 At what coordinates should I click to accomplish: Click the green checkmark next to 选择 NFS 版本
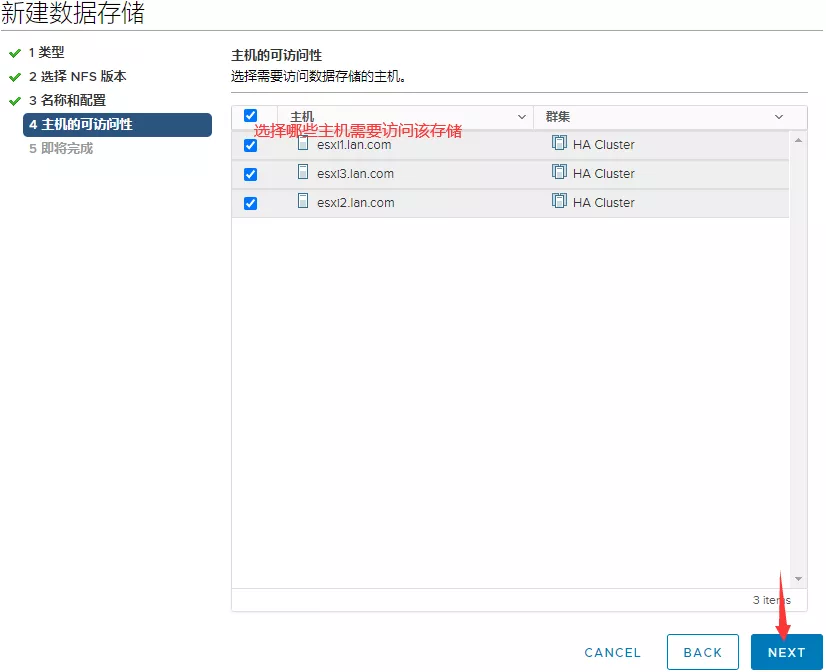(x=14, y=77)
